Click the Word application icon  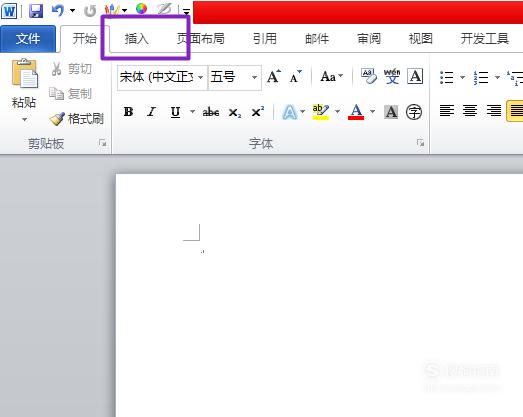pos(9,11)
